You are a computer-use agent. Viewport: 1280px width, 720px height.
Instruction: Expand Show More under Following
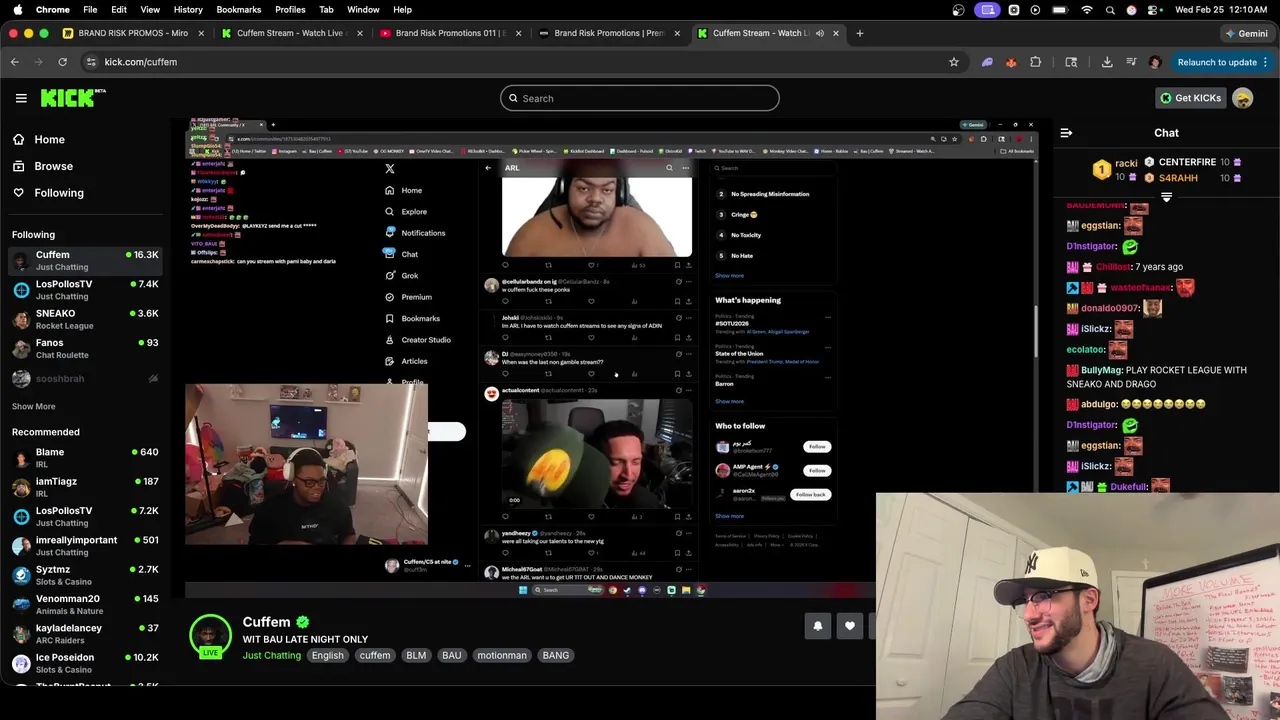(x=33, y=406)
